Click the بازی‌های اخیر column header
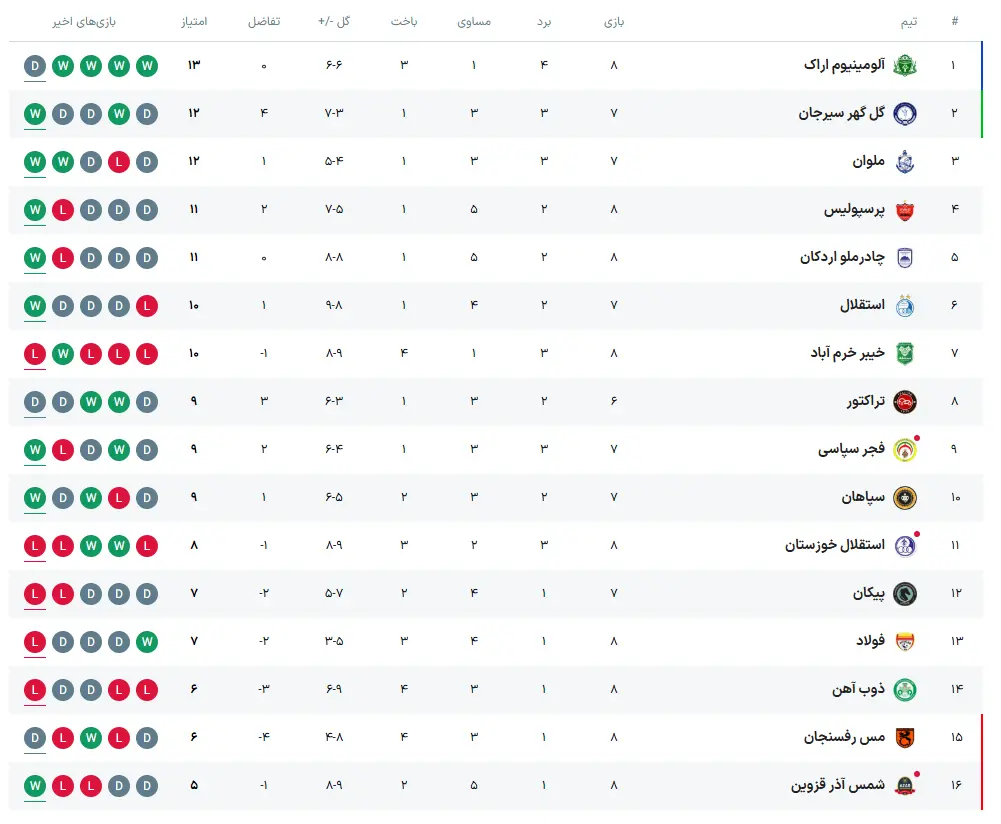Viewport: 1001px width, 824px height. [90, 21]
